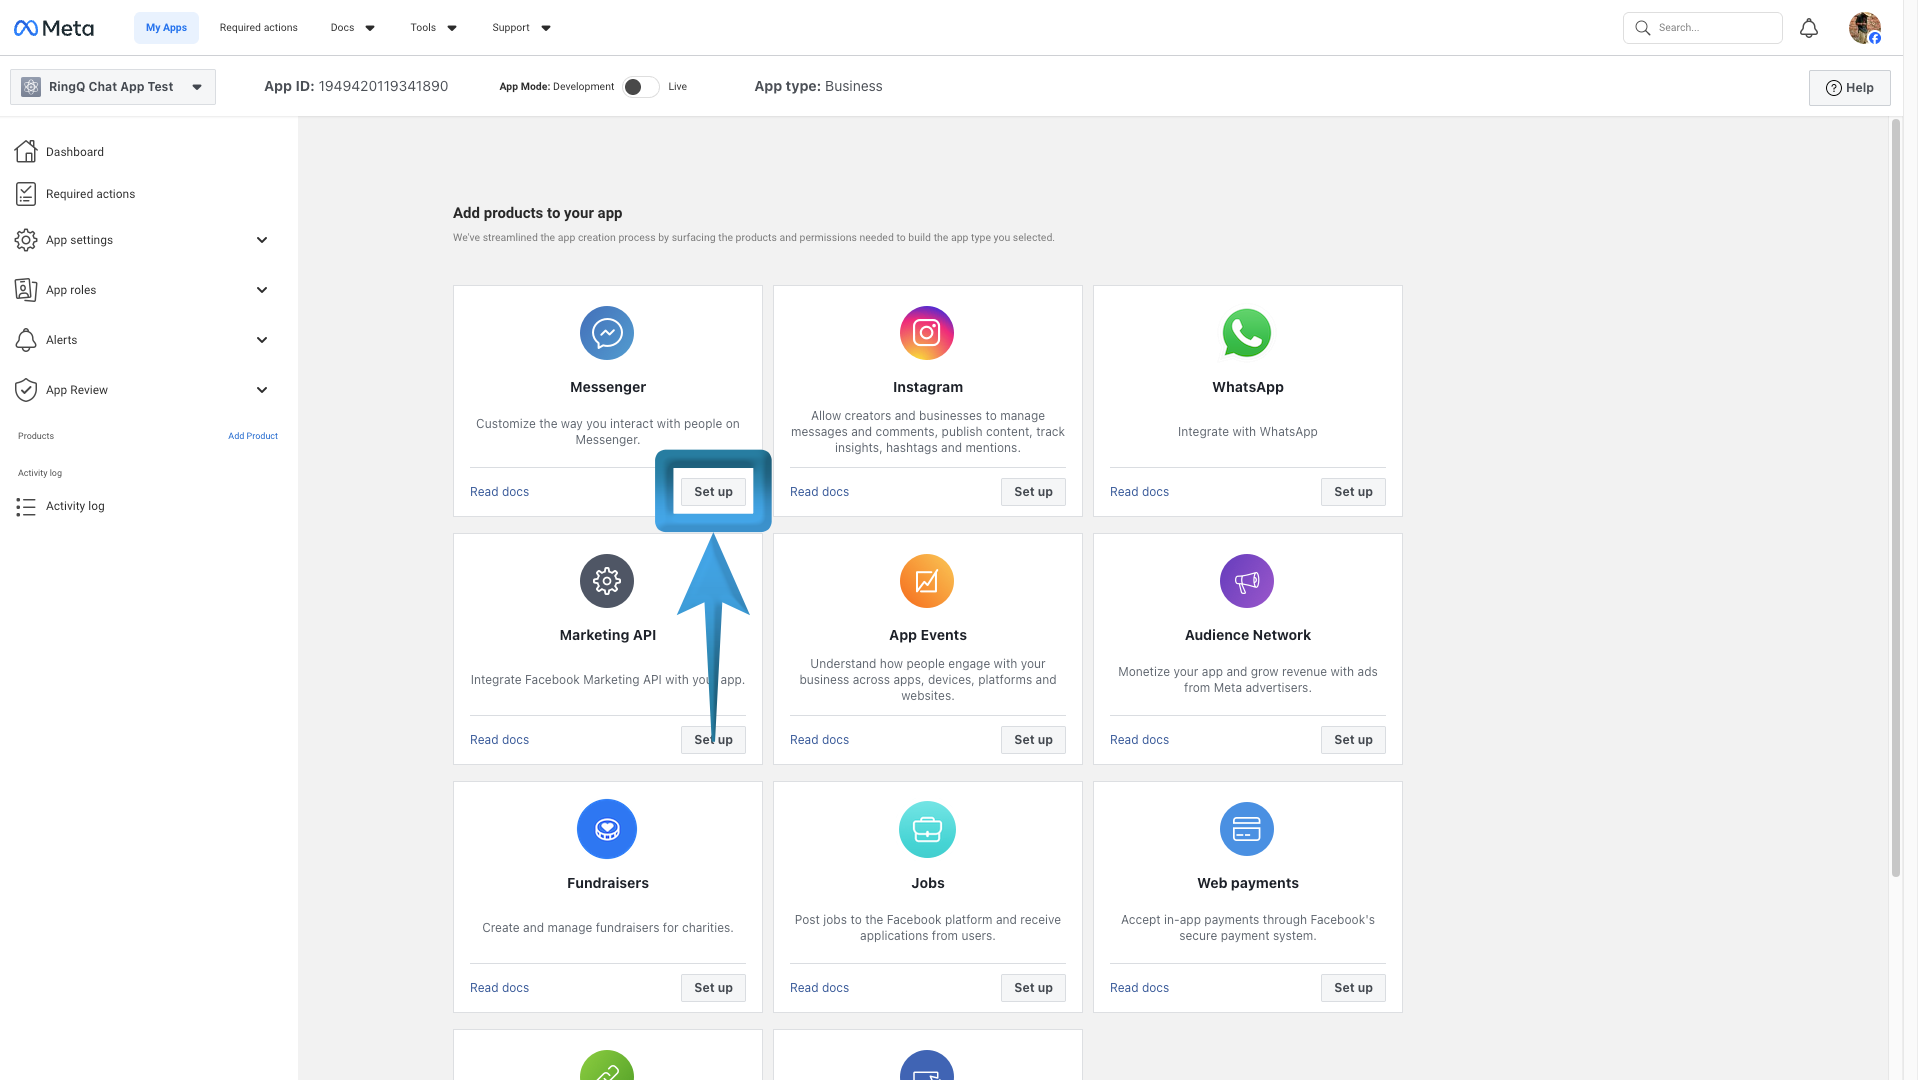The image size is (1918, 1080).
Task: Open the Web payments card icon
Action: coord(1246,829)
